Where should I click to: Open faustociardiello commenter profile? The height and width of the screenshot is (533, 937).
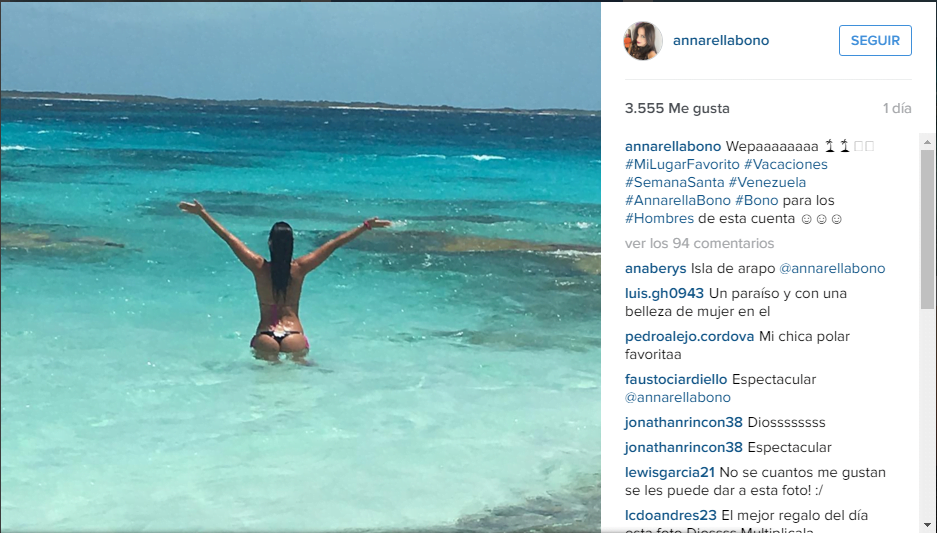click(x=676, y=379)
